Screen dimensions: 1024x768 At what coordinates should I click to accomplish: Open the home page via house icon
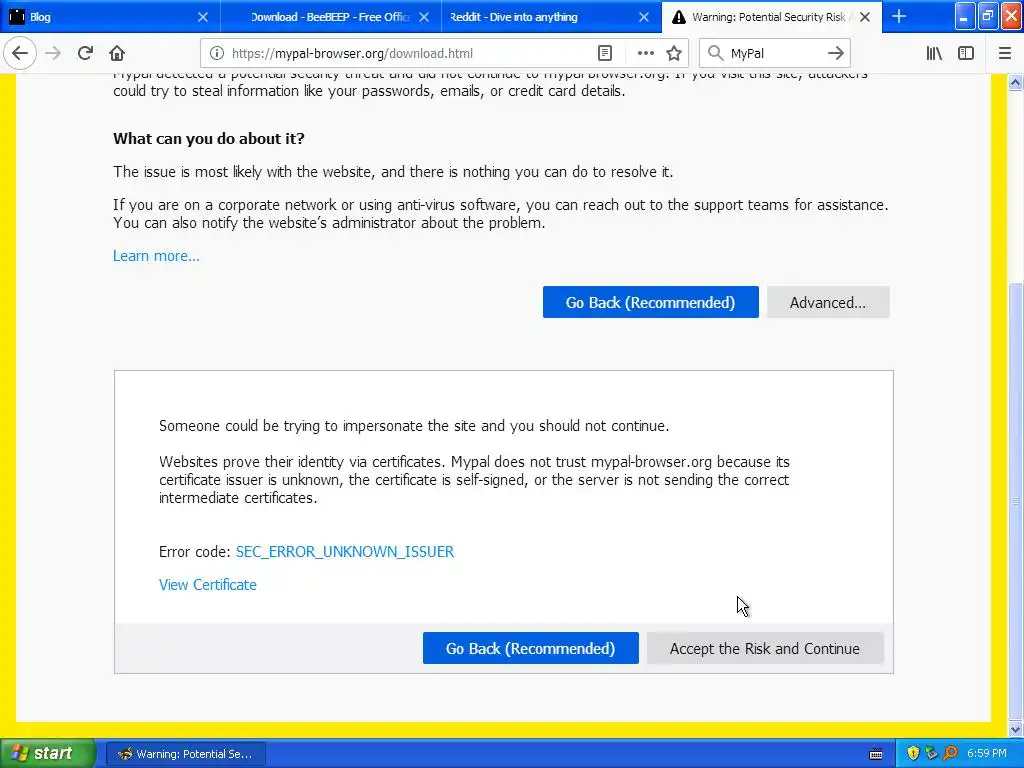click(117, 53)
